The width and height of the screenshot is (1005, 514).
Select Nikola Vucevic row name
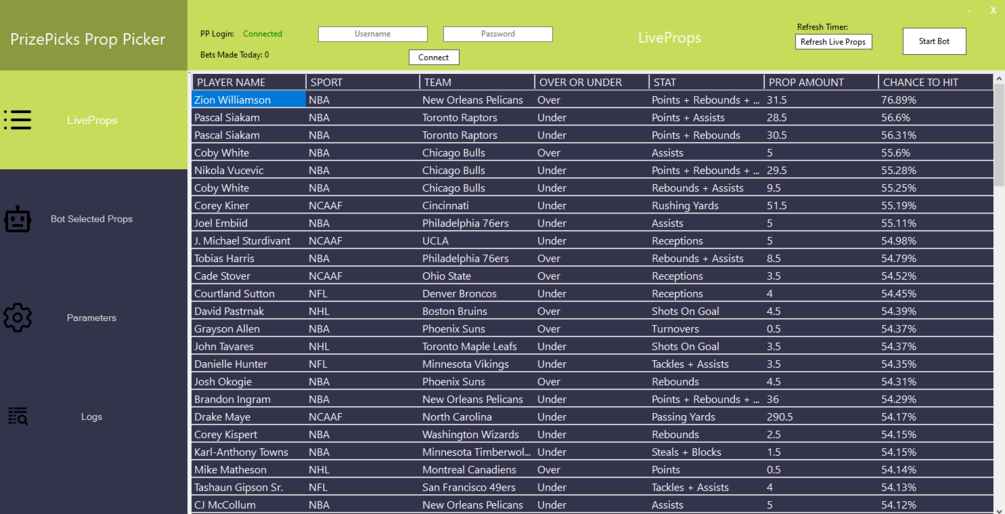coord(249,170)
